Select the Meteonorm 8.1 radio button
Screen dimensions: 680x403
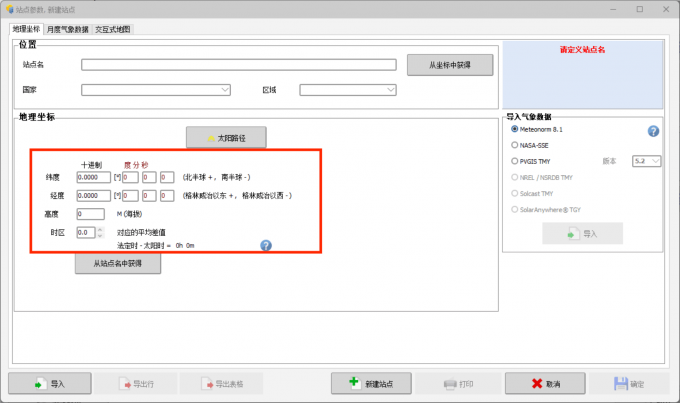[x=514, y=129]
